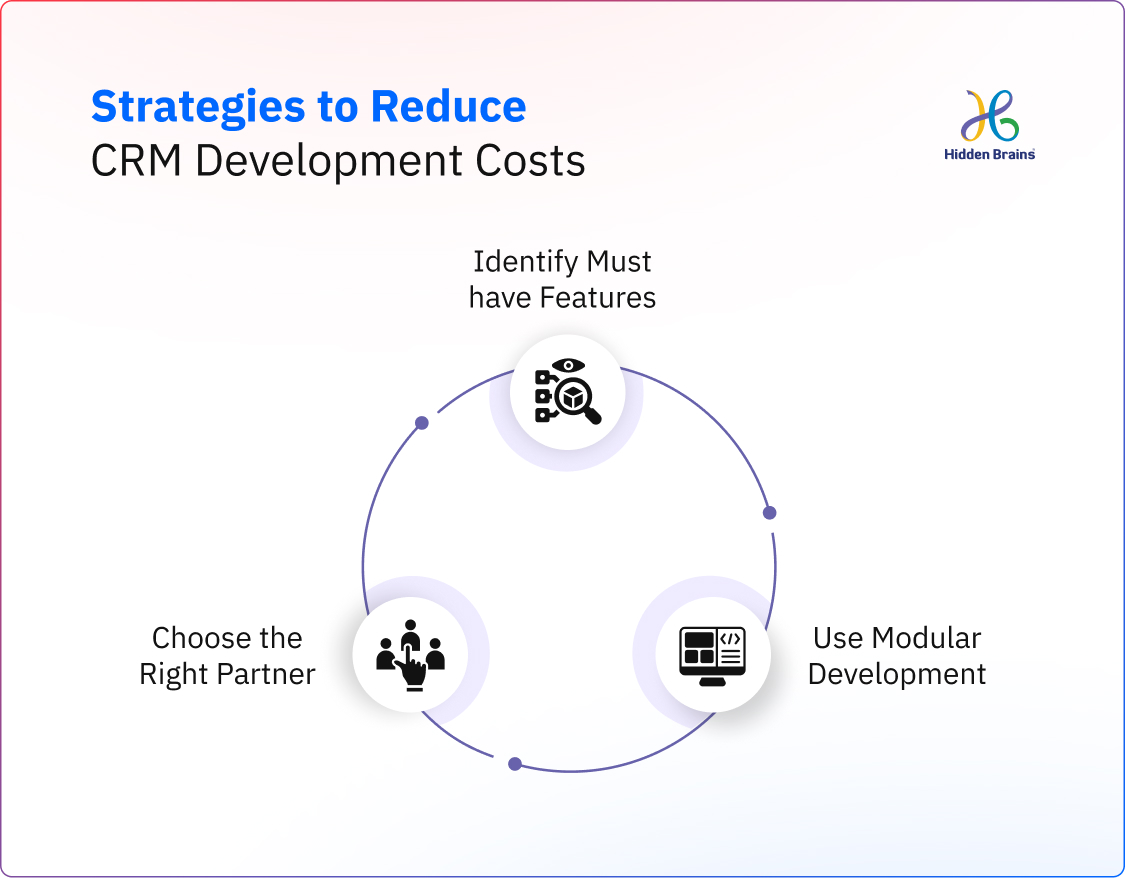Image resolution: width=1125 pixels, height=878 pixels.
Task: Click the purple dot on the right circle edge
Action: tap(768, 511)
